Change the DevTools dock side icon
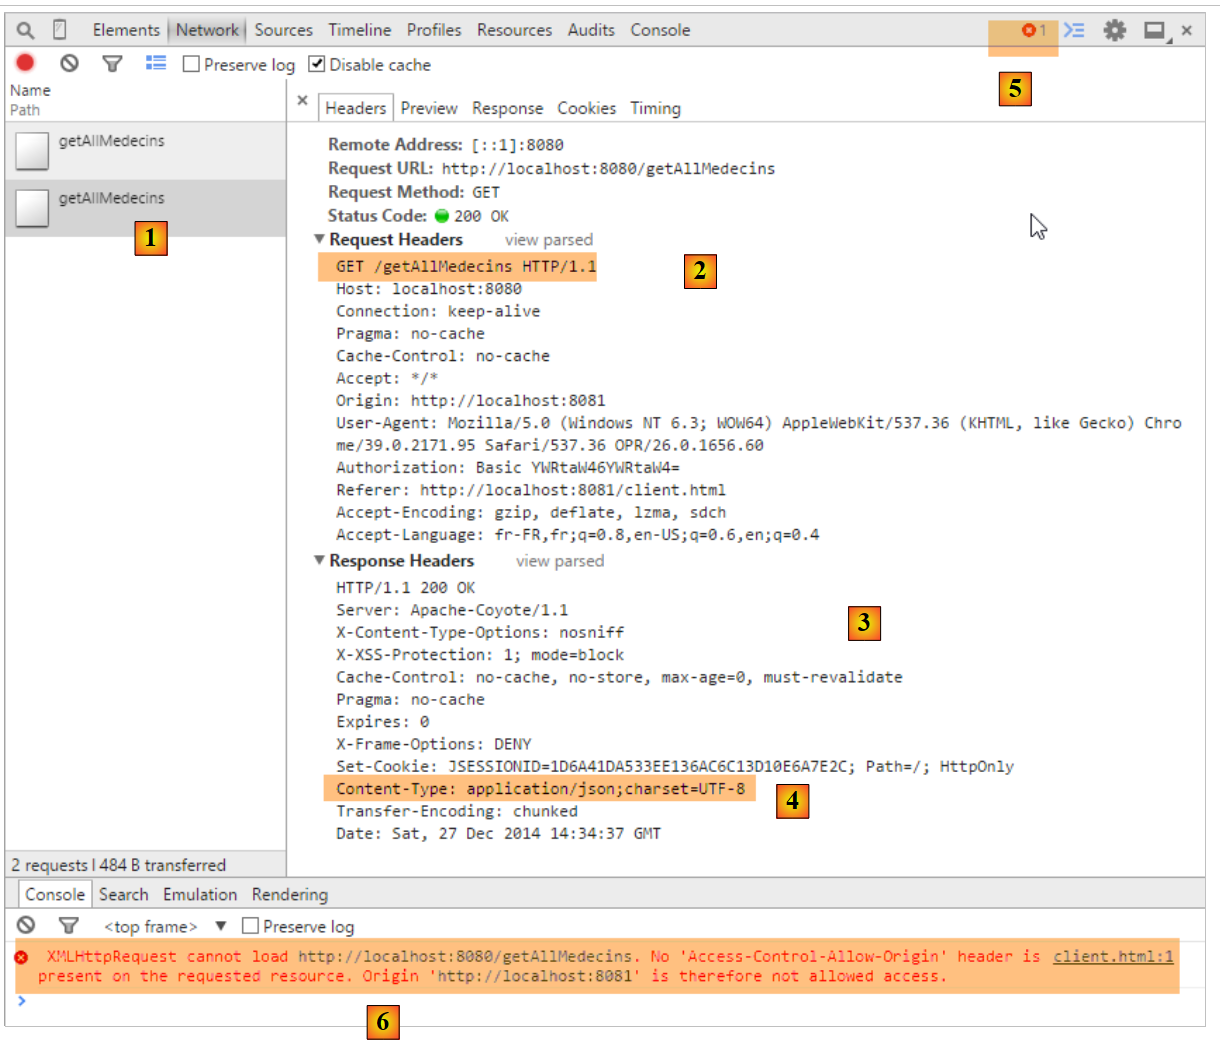Viewport: 1220px width, 1054px height. pos(1155,31)
